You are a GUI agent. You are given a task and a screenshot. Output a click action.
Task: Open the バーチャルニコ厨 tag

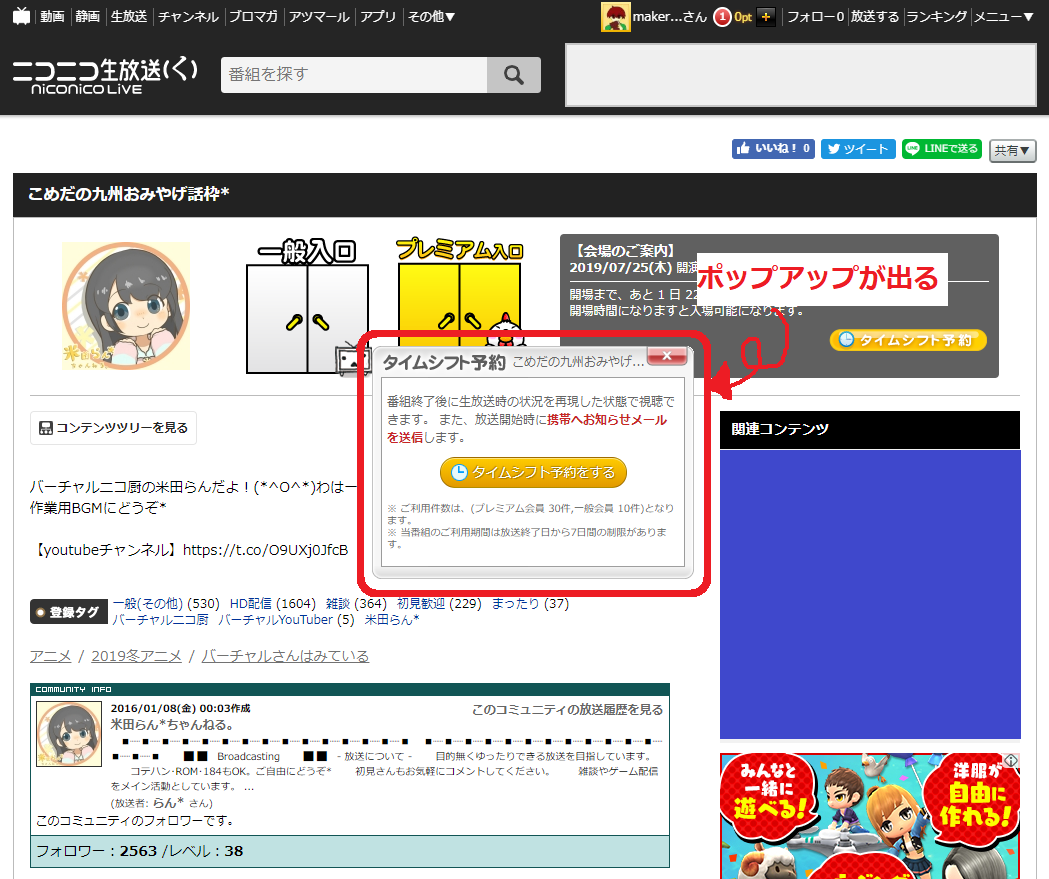160,619
